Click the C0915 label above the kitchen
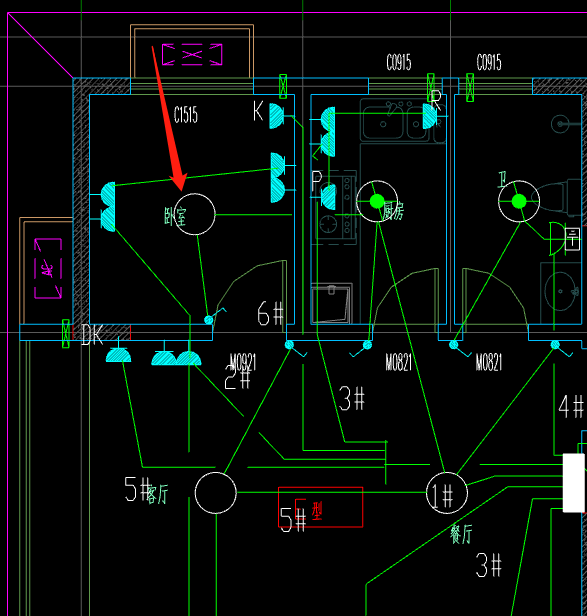Screen dimensions: 587x616 pos(399,62)
